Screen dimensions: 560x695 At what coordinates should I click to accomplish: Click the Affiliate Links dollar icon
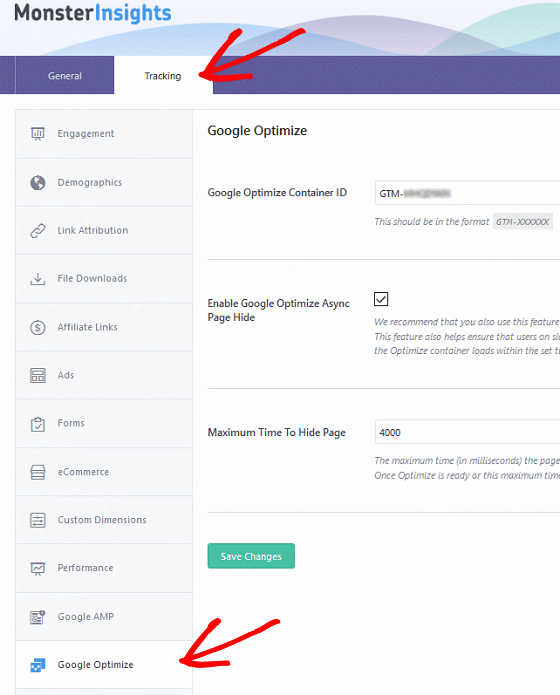tap(38, 327)
